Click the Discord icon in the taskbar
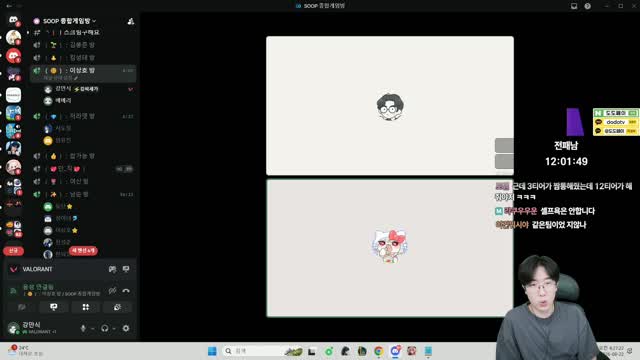The height and width of the screenshot is (360, 640). 395,351
